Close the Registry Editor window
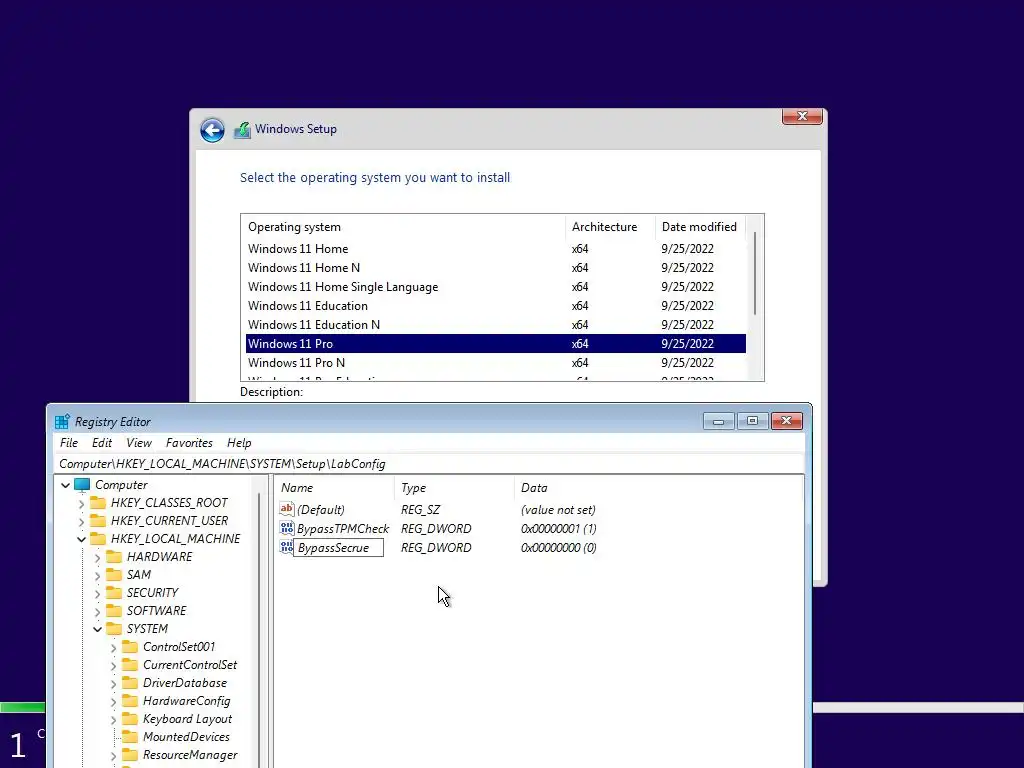This screenshot has width=1024, height=768. (x=786, y=421)
